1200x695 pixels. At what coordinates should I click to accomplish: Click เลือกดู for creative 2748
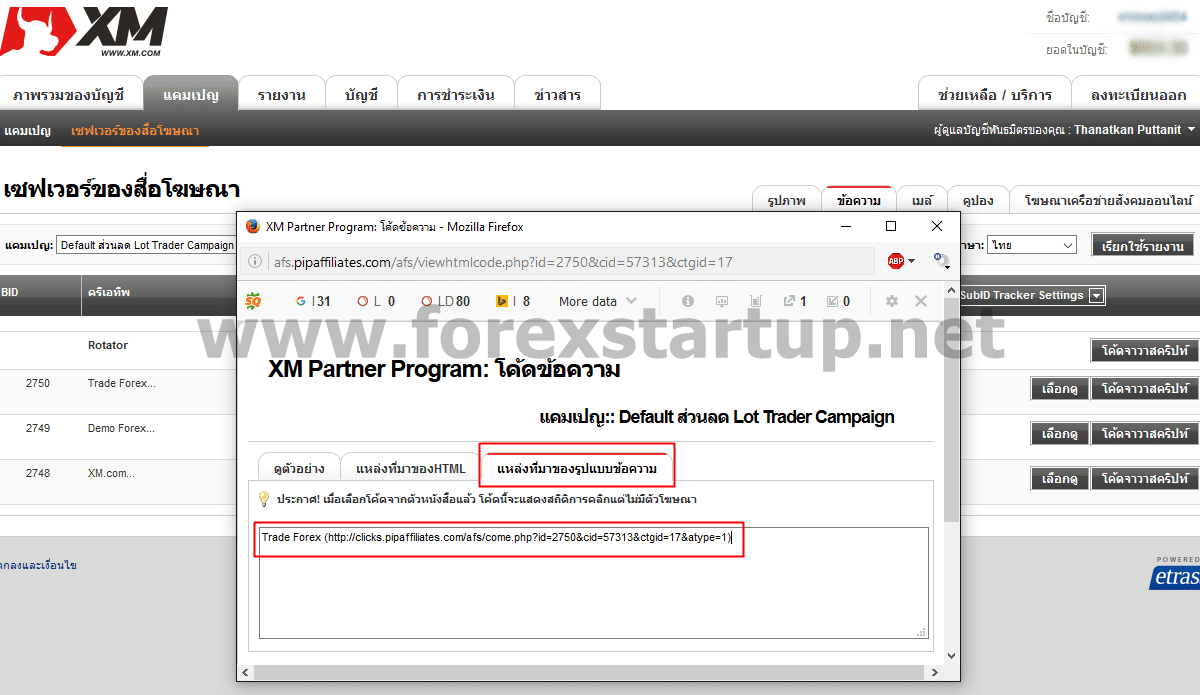click(x=1059, y=479)
